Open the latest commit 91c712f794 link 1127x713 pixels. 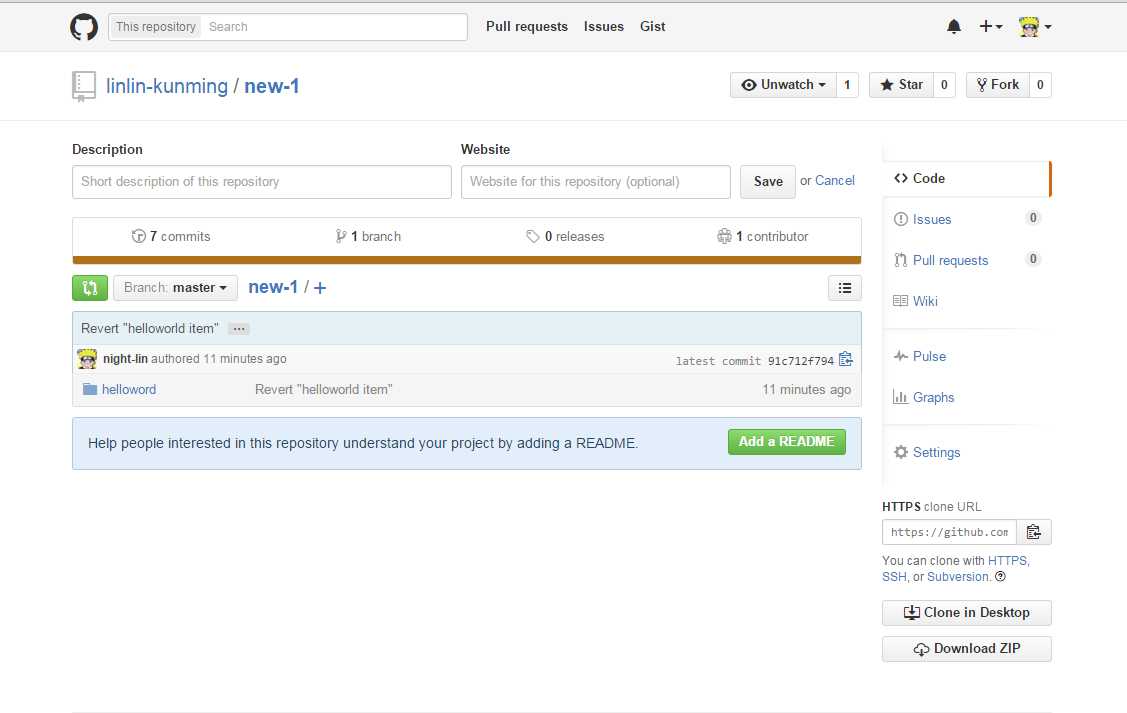[801, 361]
